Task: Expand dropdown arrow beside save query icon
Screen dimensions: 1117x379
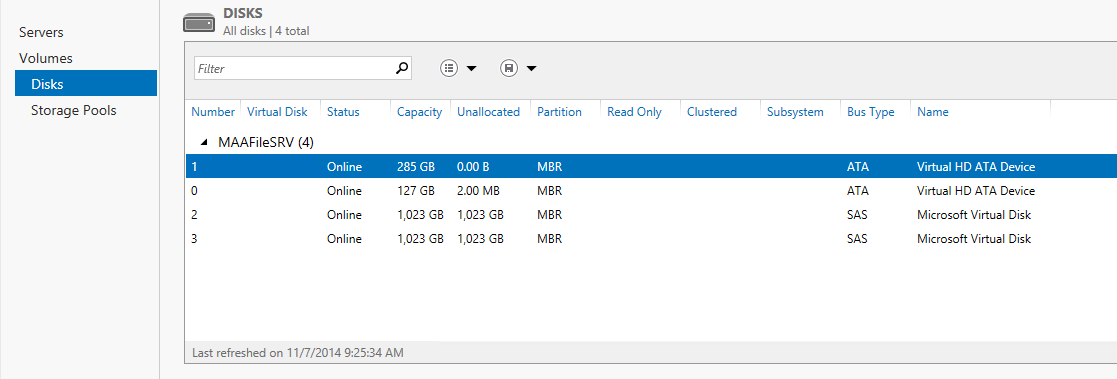Action: coord(531,69)
